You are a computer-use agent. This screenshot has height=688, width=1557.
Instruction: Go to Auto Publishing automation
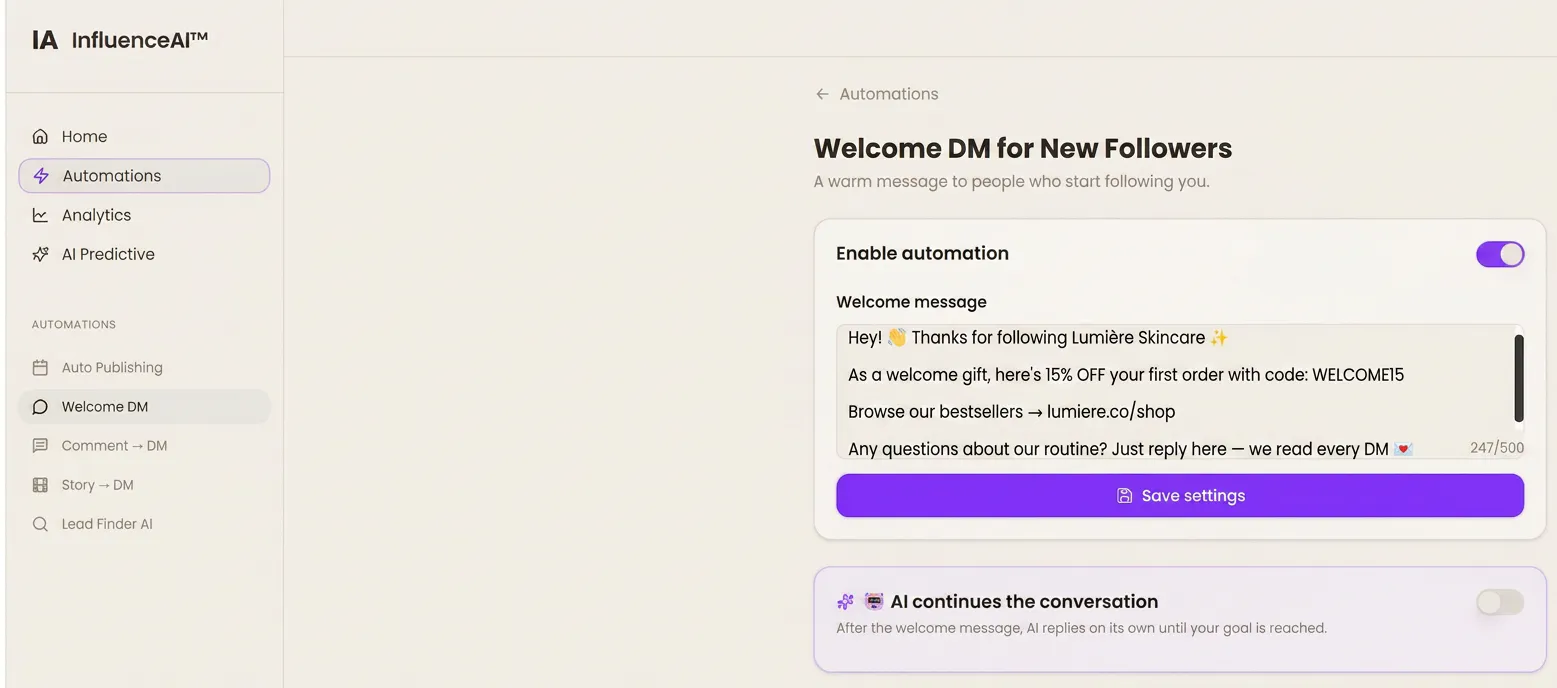click(144, 368)
